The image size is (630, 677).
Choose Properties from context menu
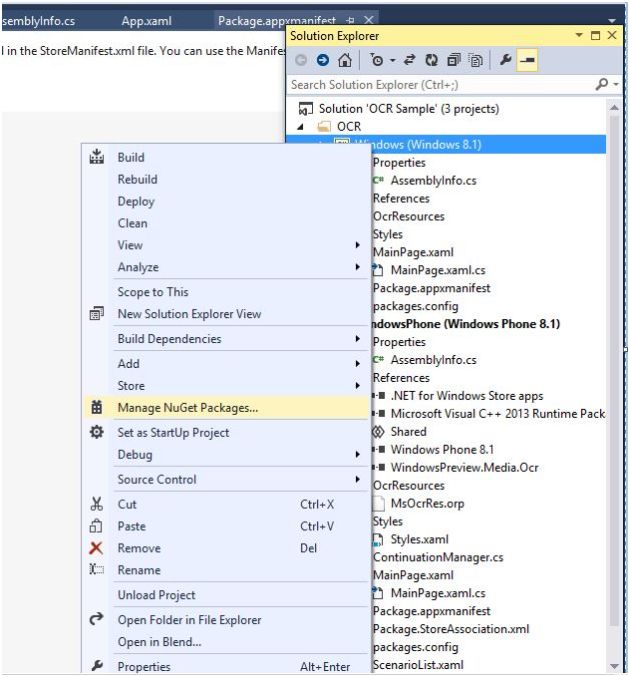pyautogui.click(x=226, y=667)
